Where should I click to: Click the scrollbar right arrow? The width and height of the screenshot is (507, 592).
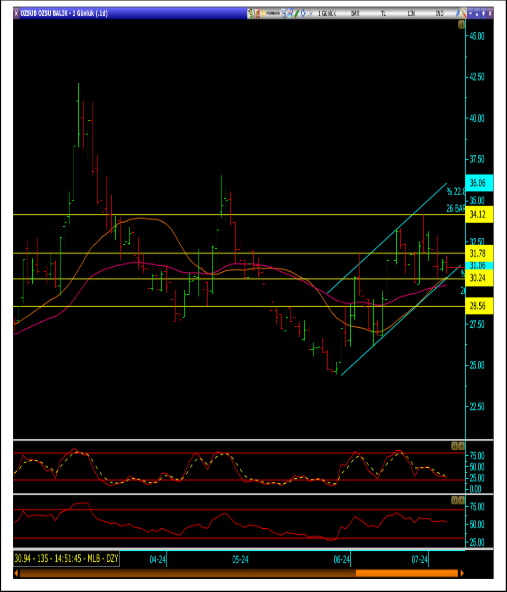point(461,573)
